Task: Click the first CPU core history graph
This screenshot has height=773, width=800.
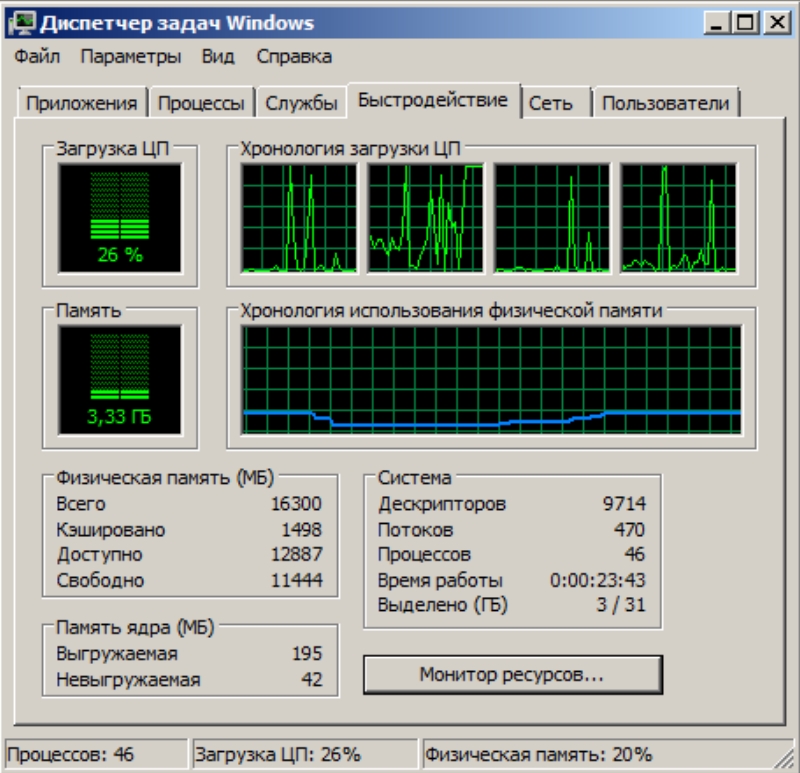Action: (299, 218)
